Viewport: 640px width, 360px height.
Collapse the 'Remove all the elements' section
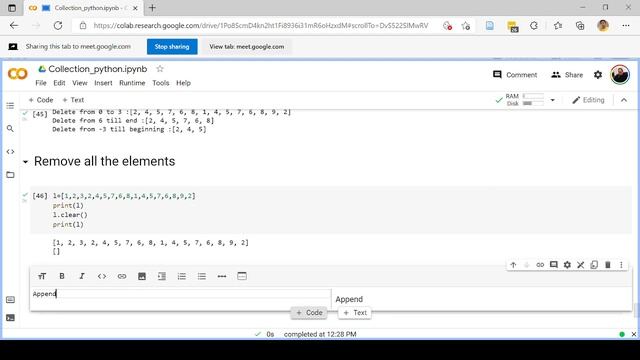pyautogui.click(x=26, y=162)
